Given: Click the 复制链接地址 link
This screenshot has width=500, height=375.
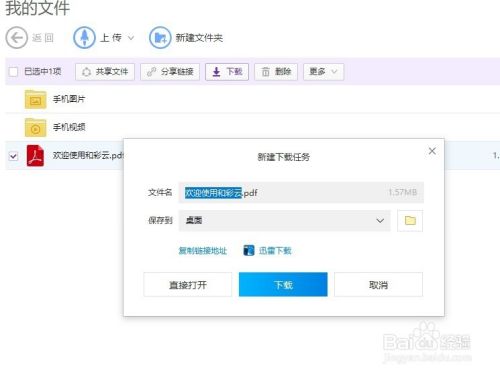Looking at the screenshot, I should pyautogui.click(x=203, y=251).
